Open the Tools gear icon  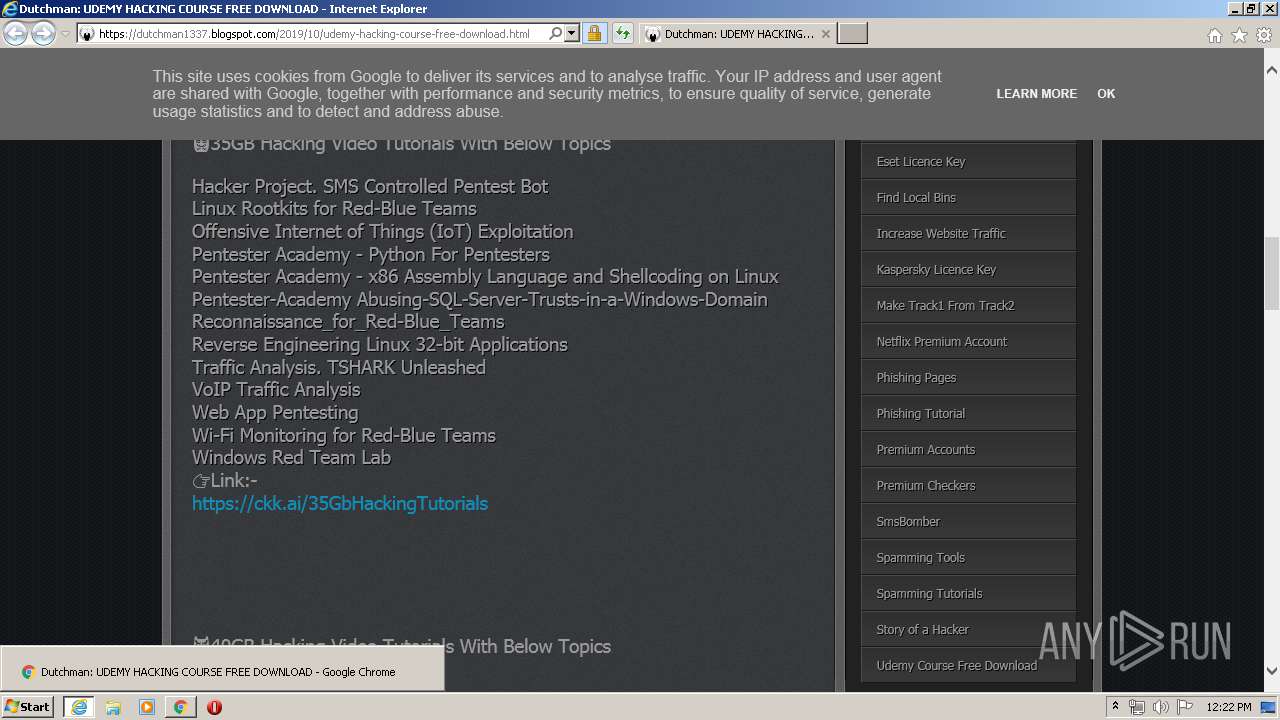1264,35
